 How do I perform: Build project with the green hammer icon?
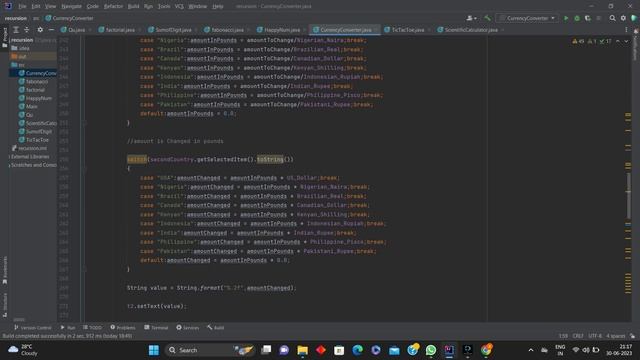[x=487, y=18]
